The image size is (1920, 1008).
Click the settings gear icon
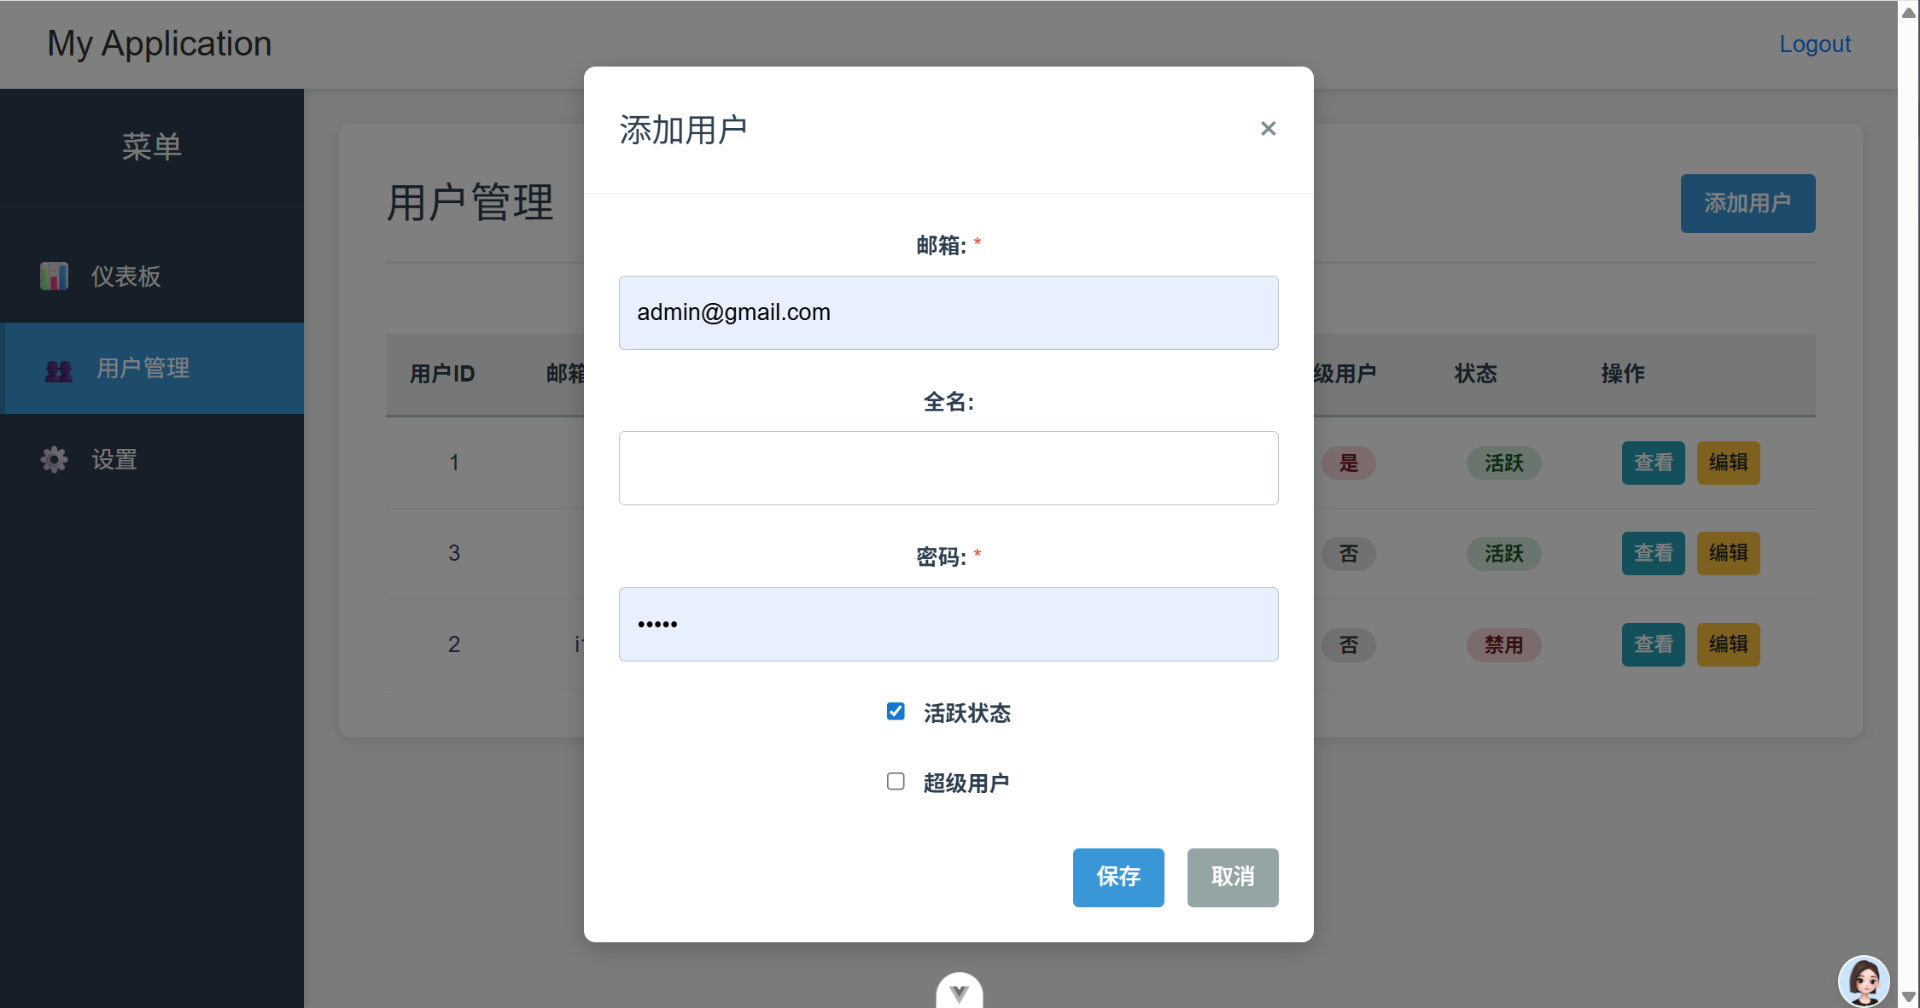point(54,460)
